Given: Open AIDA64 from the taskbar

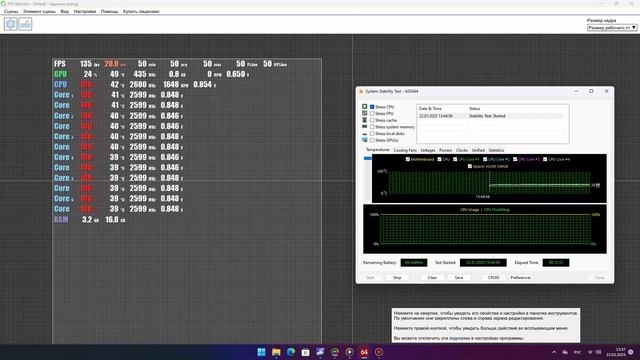Looking at the screenshot, I should (x=364, y=352).
